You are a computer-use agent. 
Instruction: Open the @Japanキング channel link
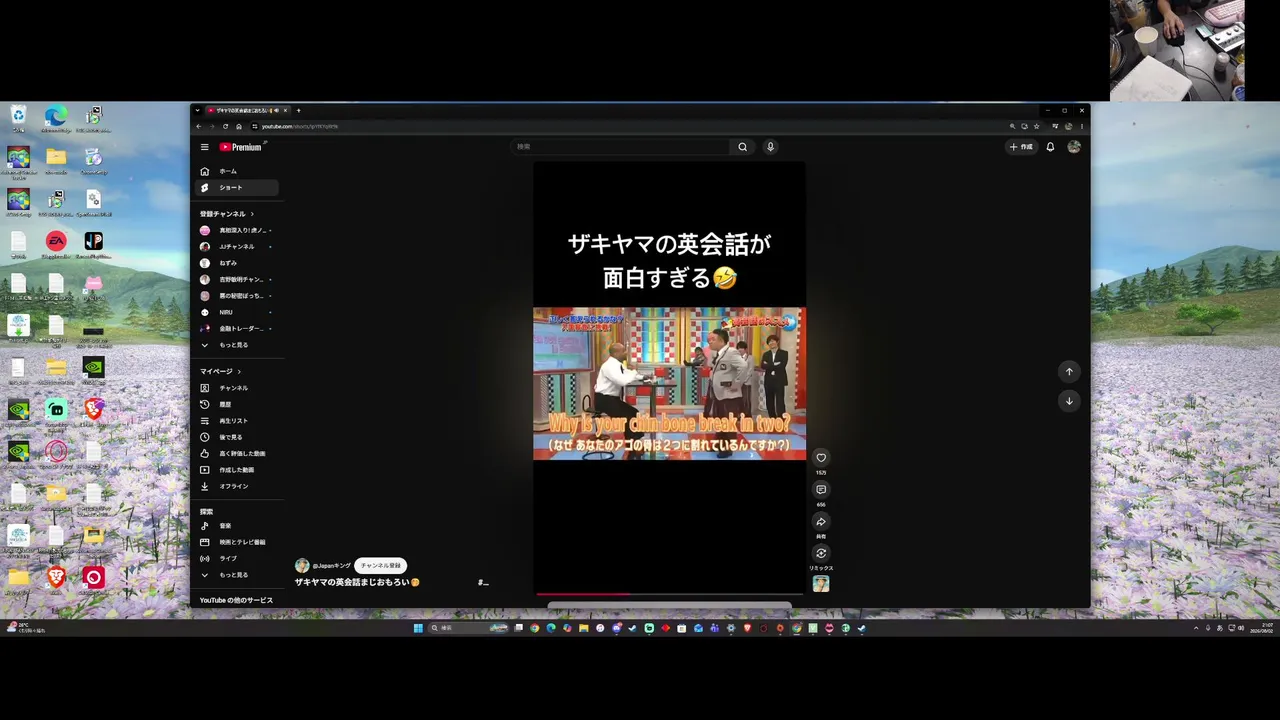332,566
